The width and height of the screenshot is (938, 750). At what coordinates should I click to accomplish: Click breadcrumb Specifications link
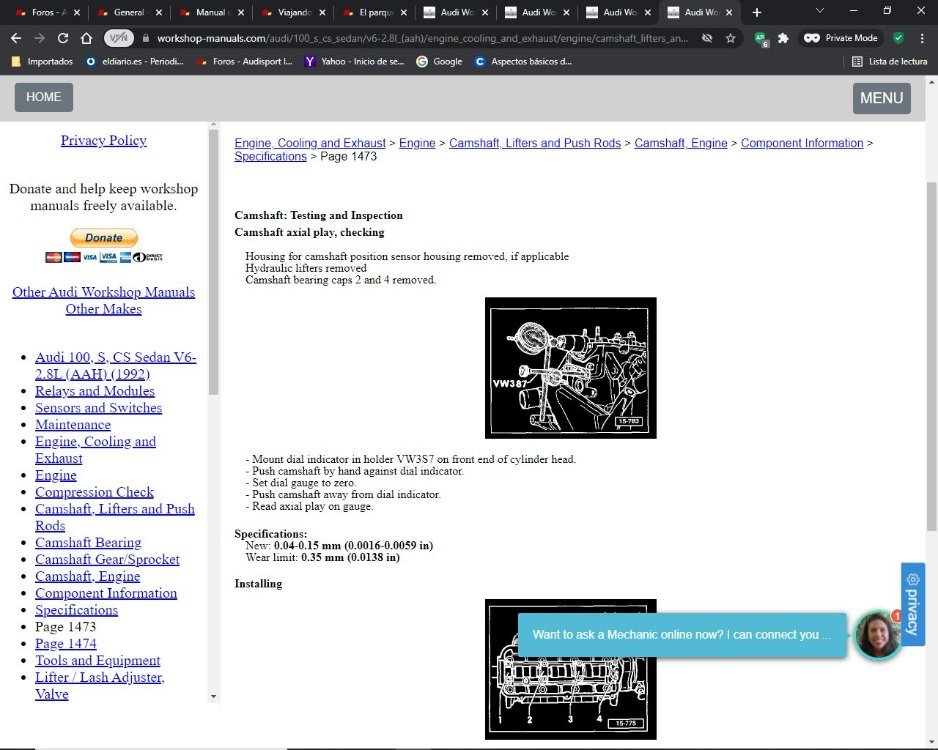point(270,156)
